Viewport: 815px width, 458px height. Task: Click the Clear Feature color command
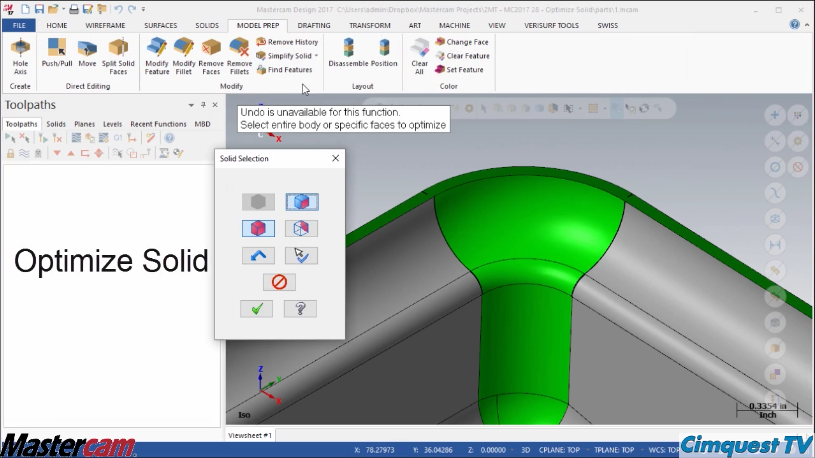click(463, 56)
